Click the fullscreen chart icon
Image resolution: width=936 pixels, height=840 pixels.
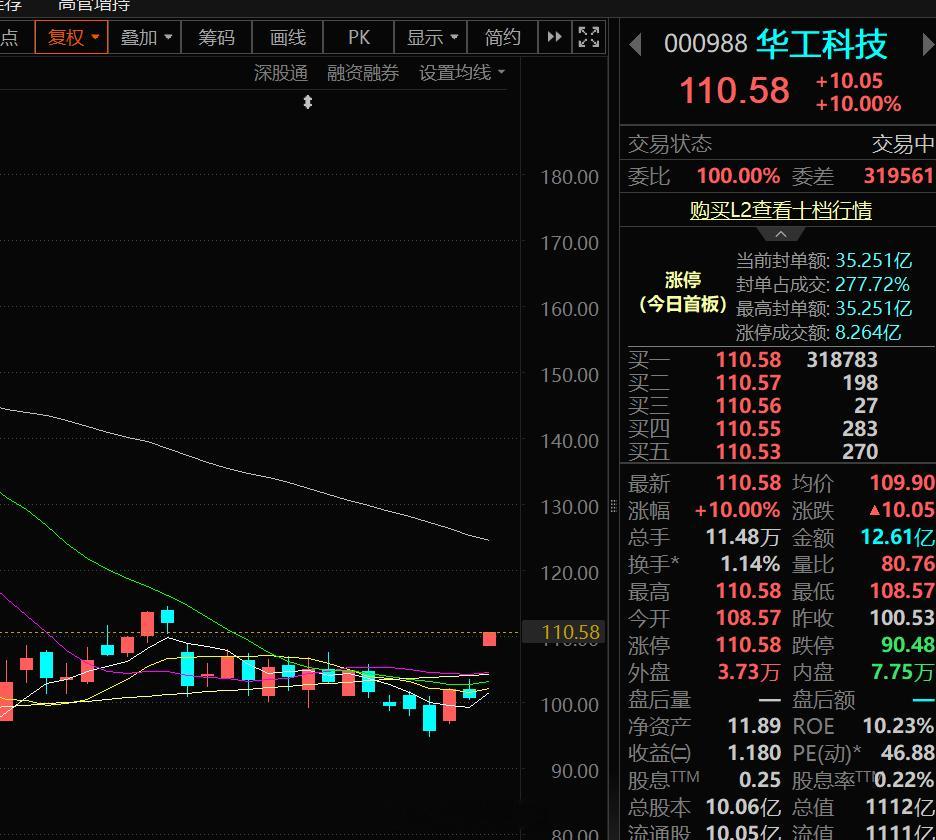[589, 37]
